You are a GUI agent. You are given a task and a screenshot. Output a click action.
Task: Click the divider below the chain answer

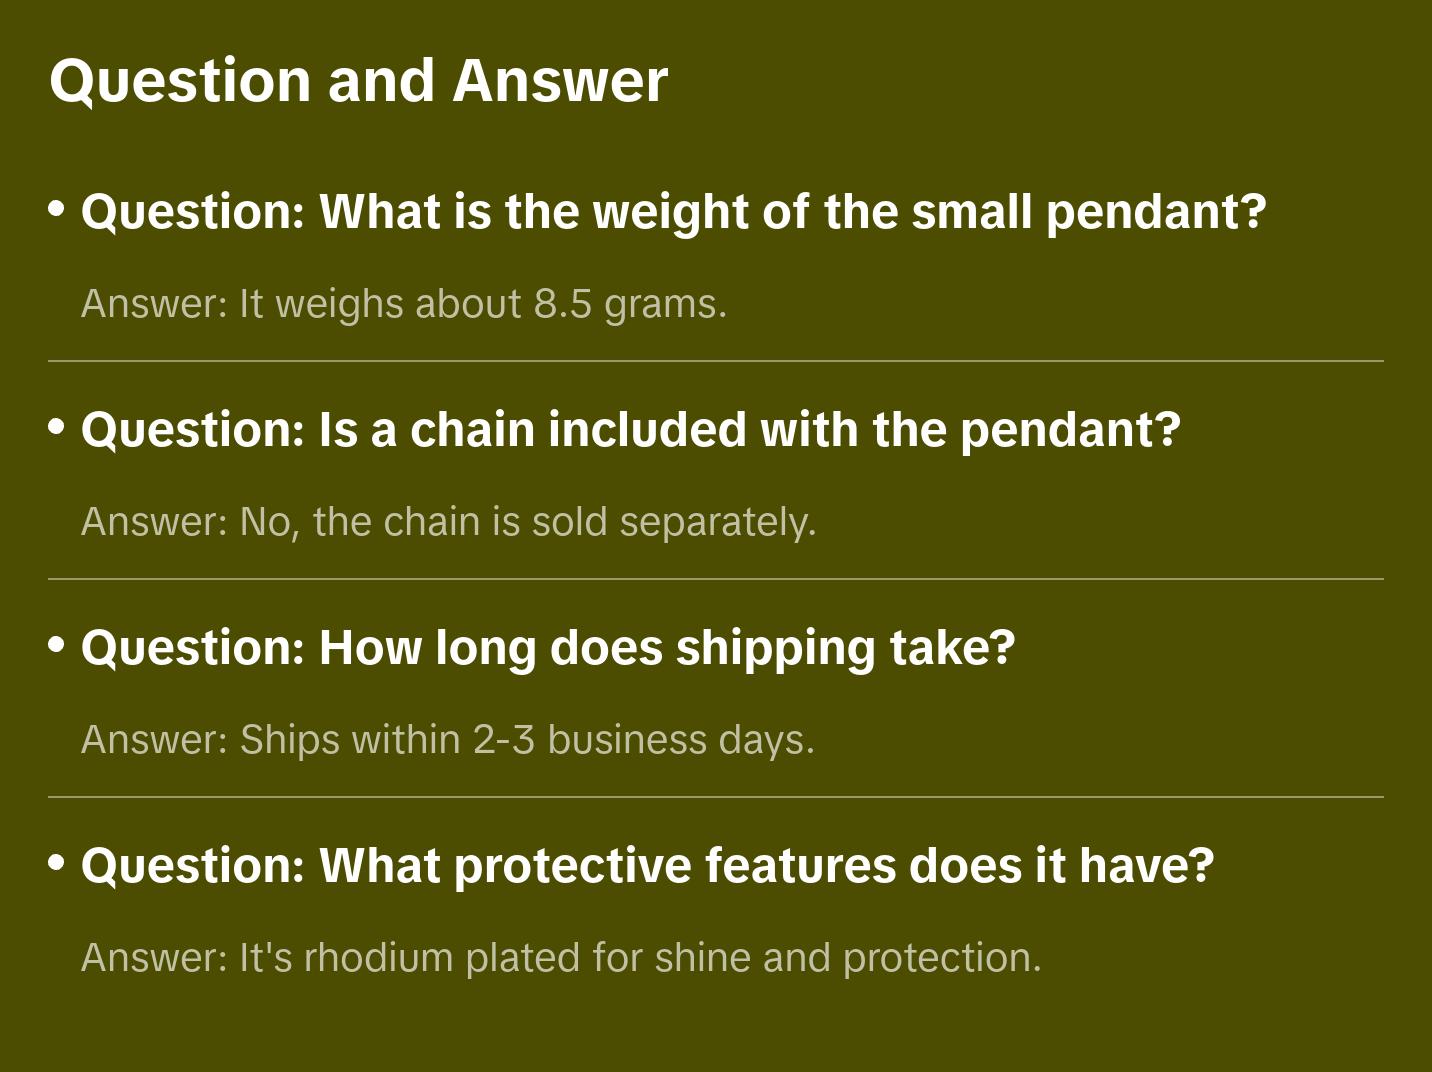(x=716, y=579)
